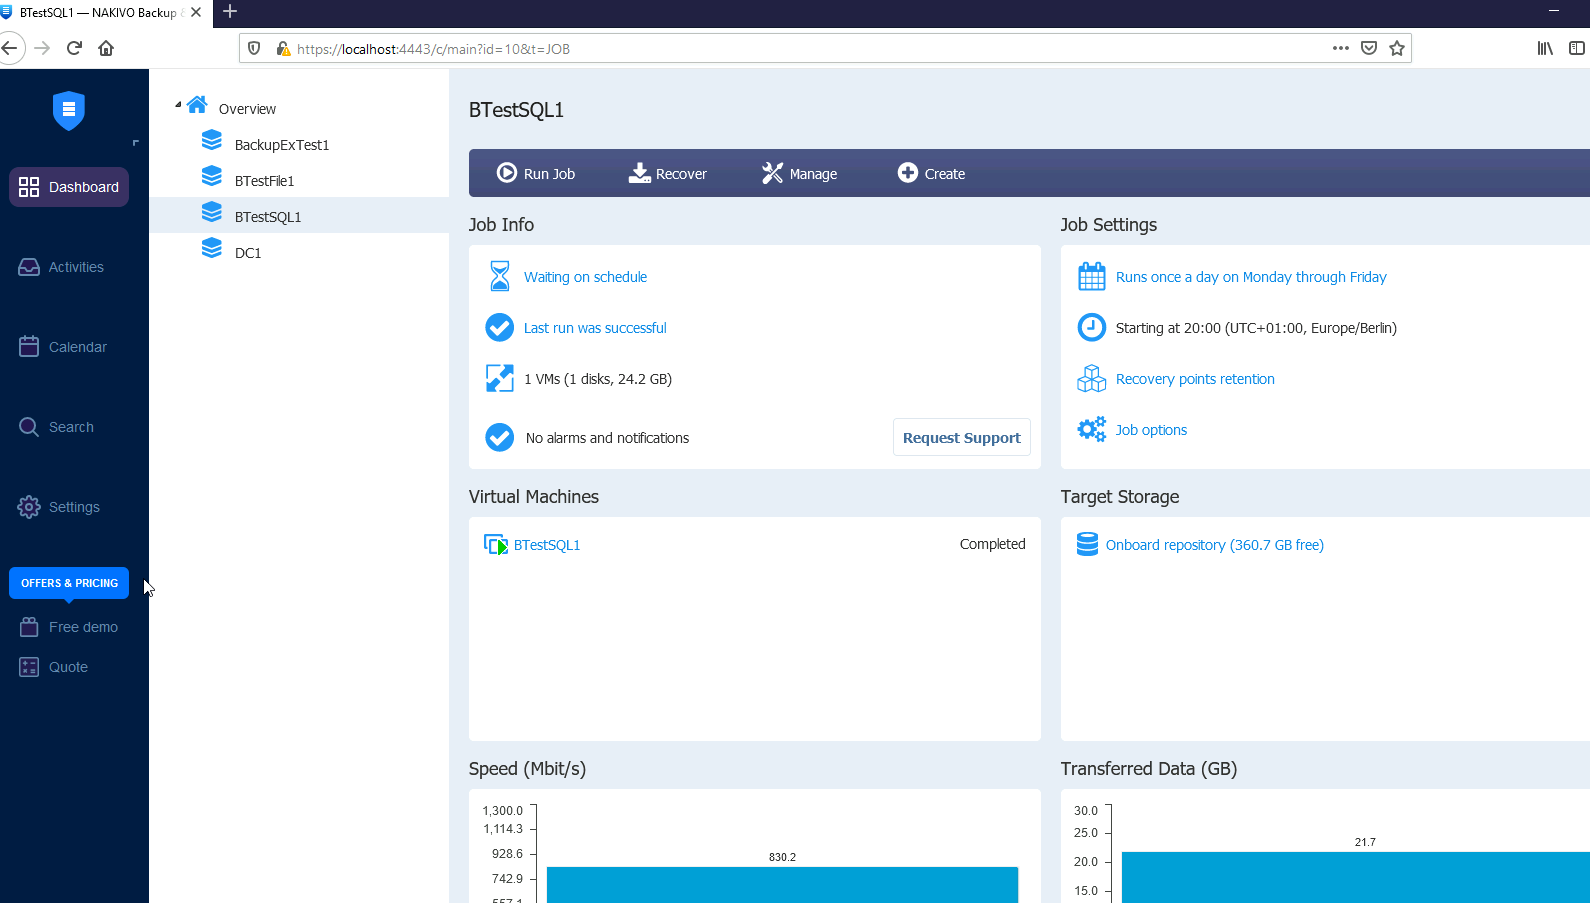Click the BTestFile1 stack icon

[212, 176]
